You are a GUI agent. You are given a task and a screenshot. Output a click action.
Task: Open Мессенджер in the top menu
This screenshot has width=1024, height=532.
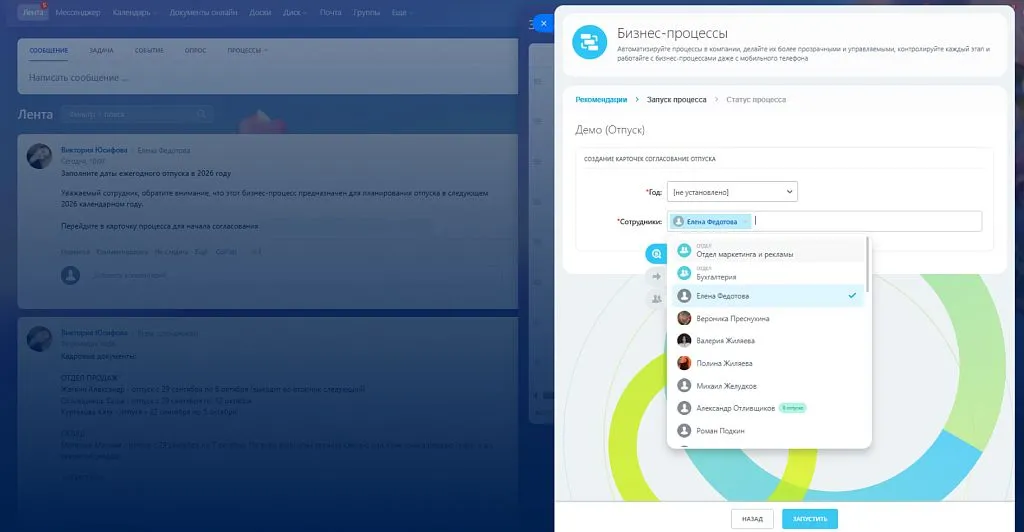[x=78, y=12]
